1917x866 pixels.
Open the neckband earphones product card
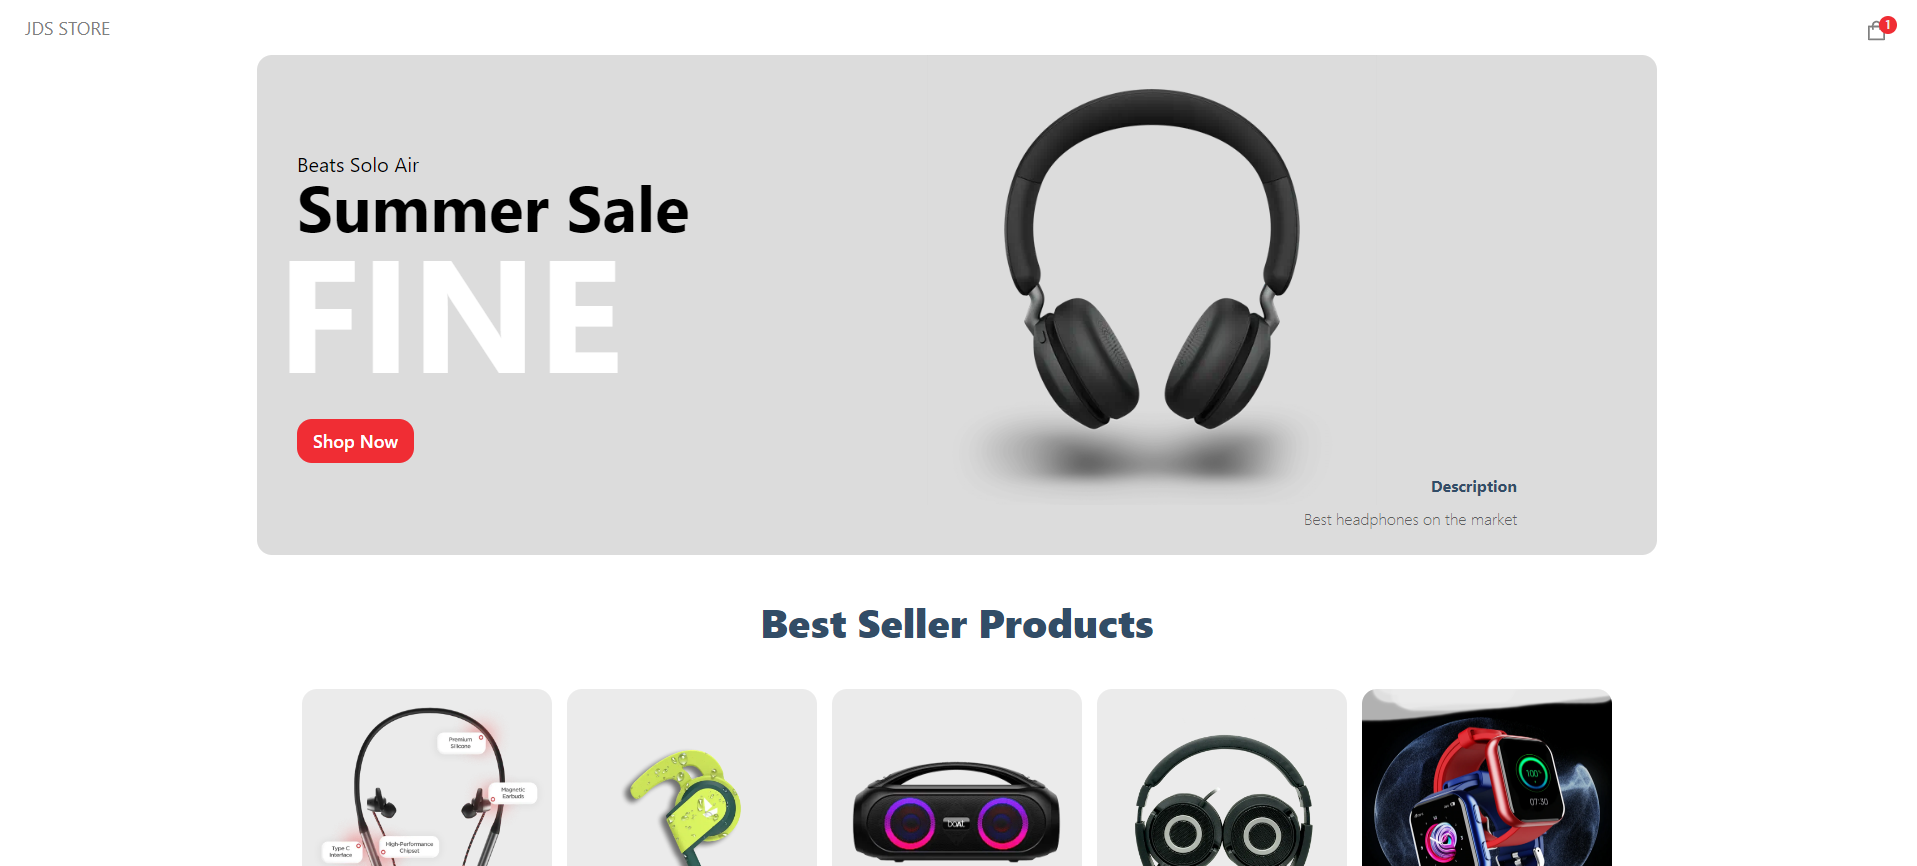[x=427, y=778]
